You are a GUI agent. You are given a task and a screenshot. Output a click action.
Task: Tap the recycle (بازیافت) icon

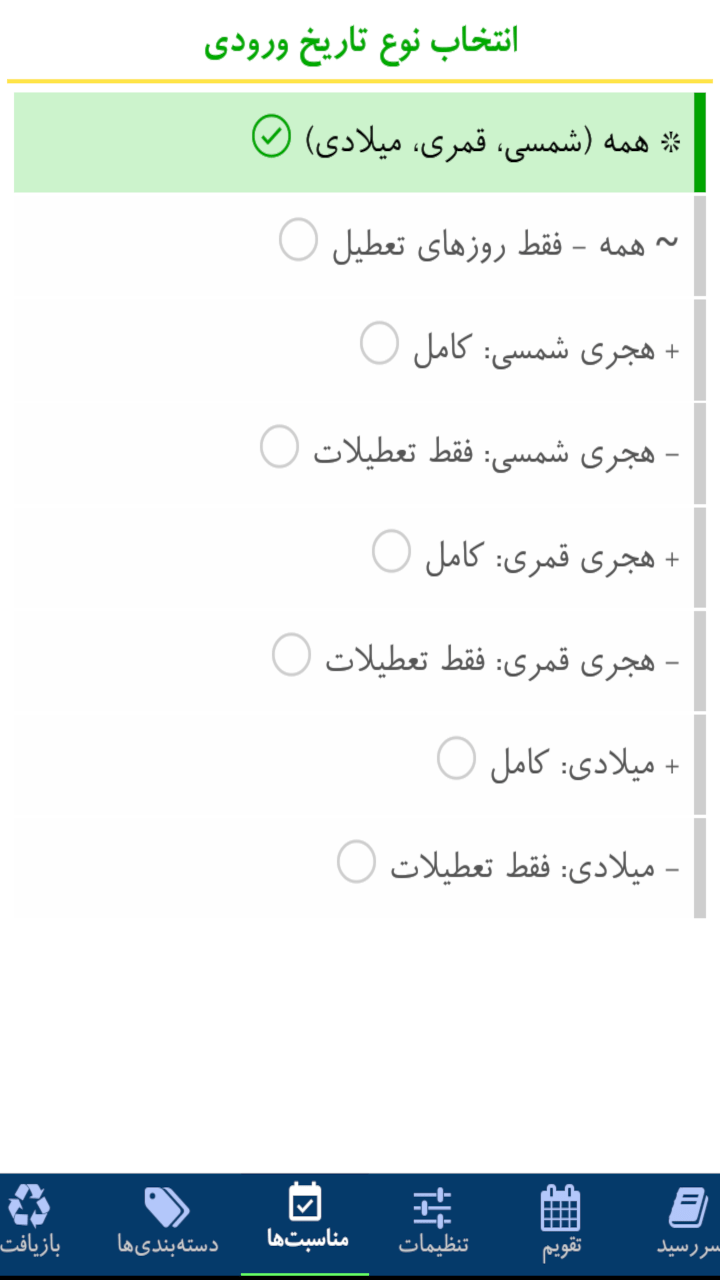tap(29, 1206)
